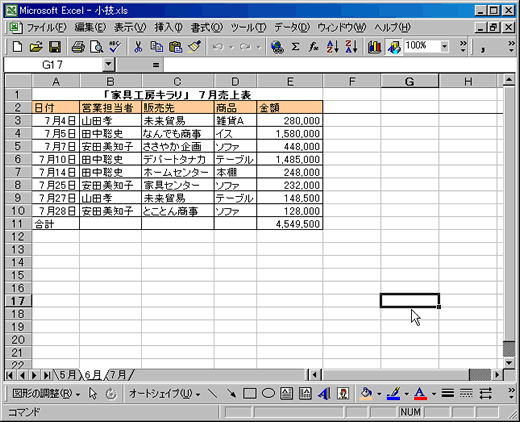This screenshot has height=422, width=520.
Task: Click the Undo arrow icon
Action: pyautogui.click(x=218, y=47)
